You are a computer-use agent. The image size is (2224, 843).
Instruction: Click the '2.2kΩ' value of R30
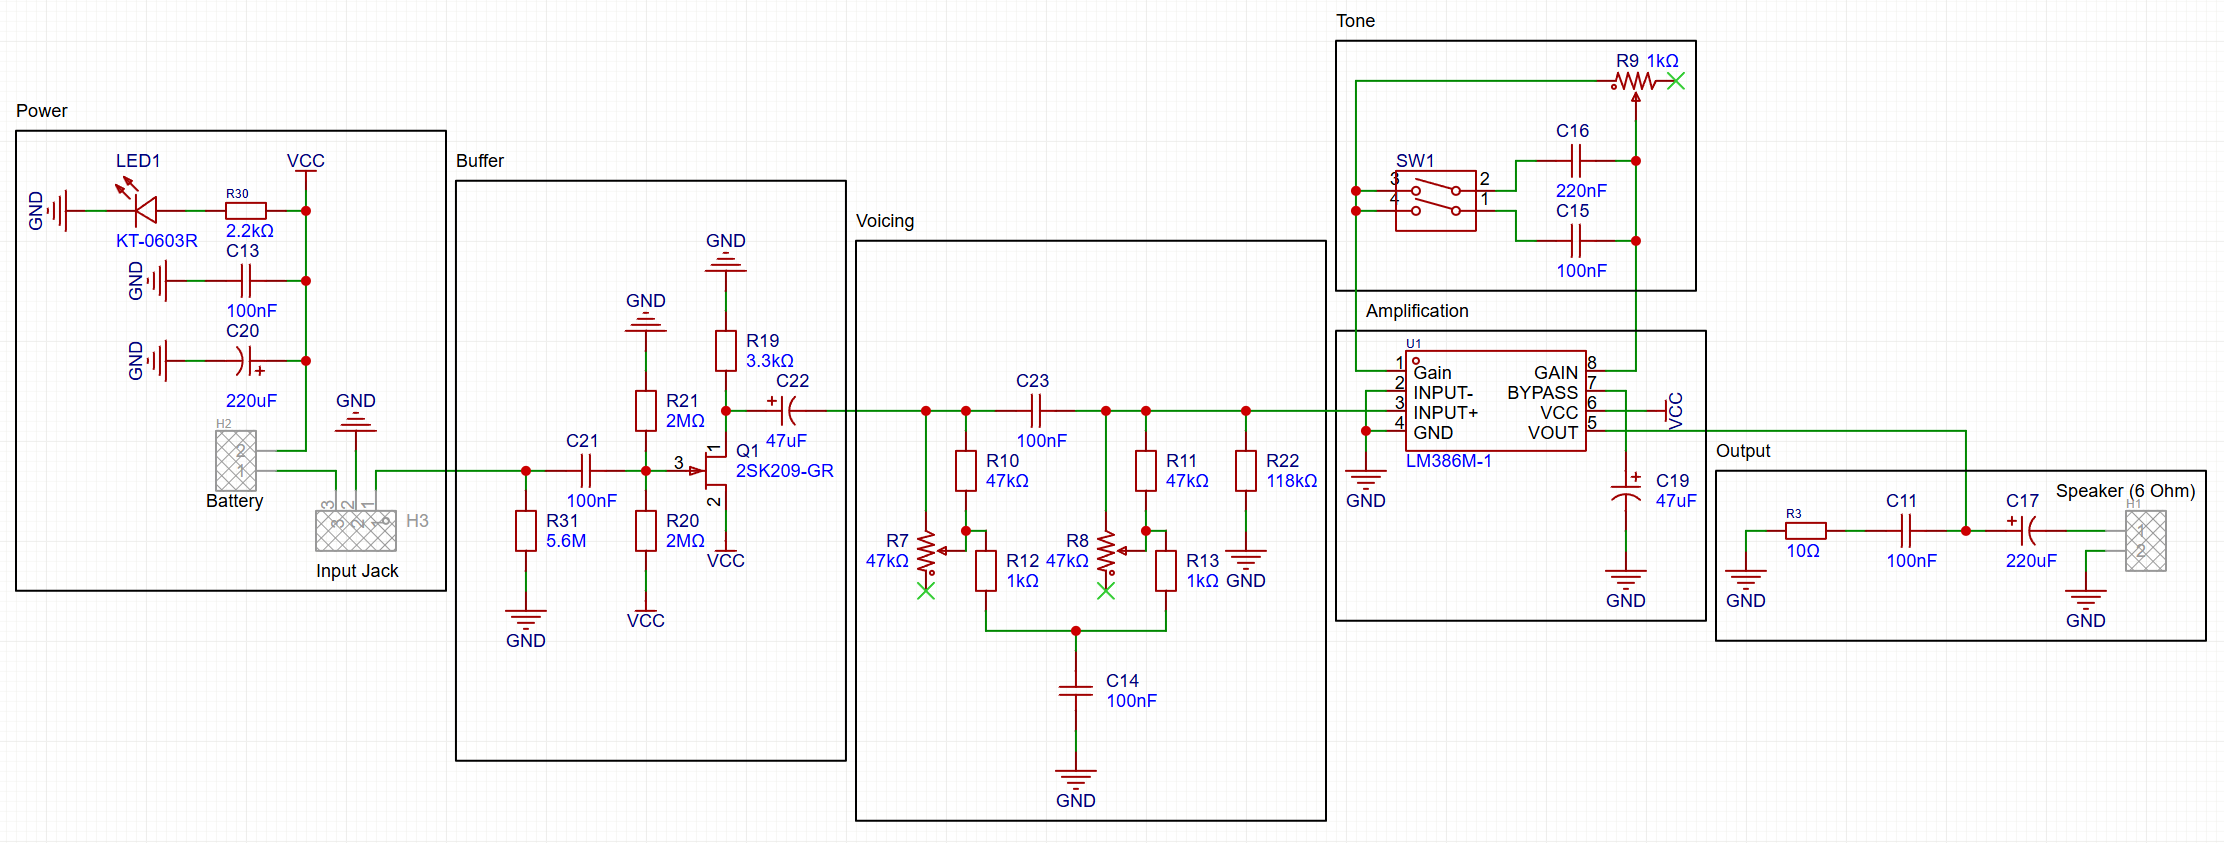point(250,231)
